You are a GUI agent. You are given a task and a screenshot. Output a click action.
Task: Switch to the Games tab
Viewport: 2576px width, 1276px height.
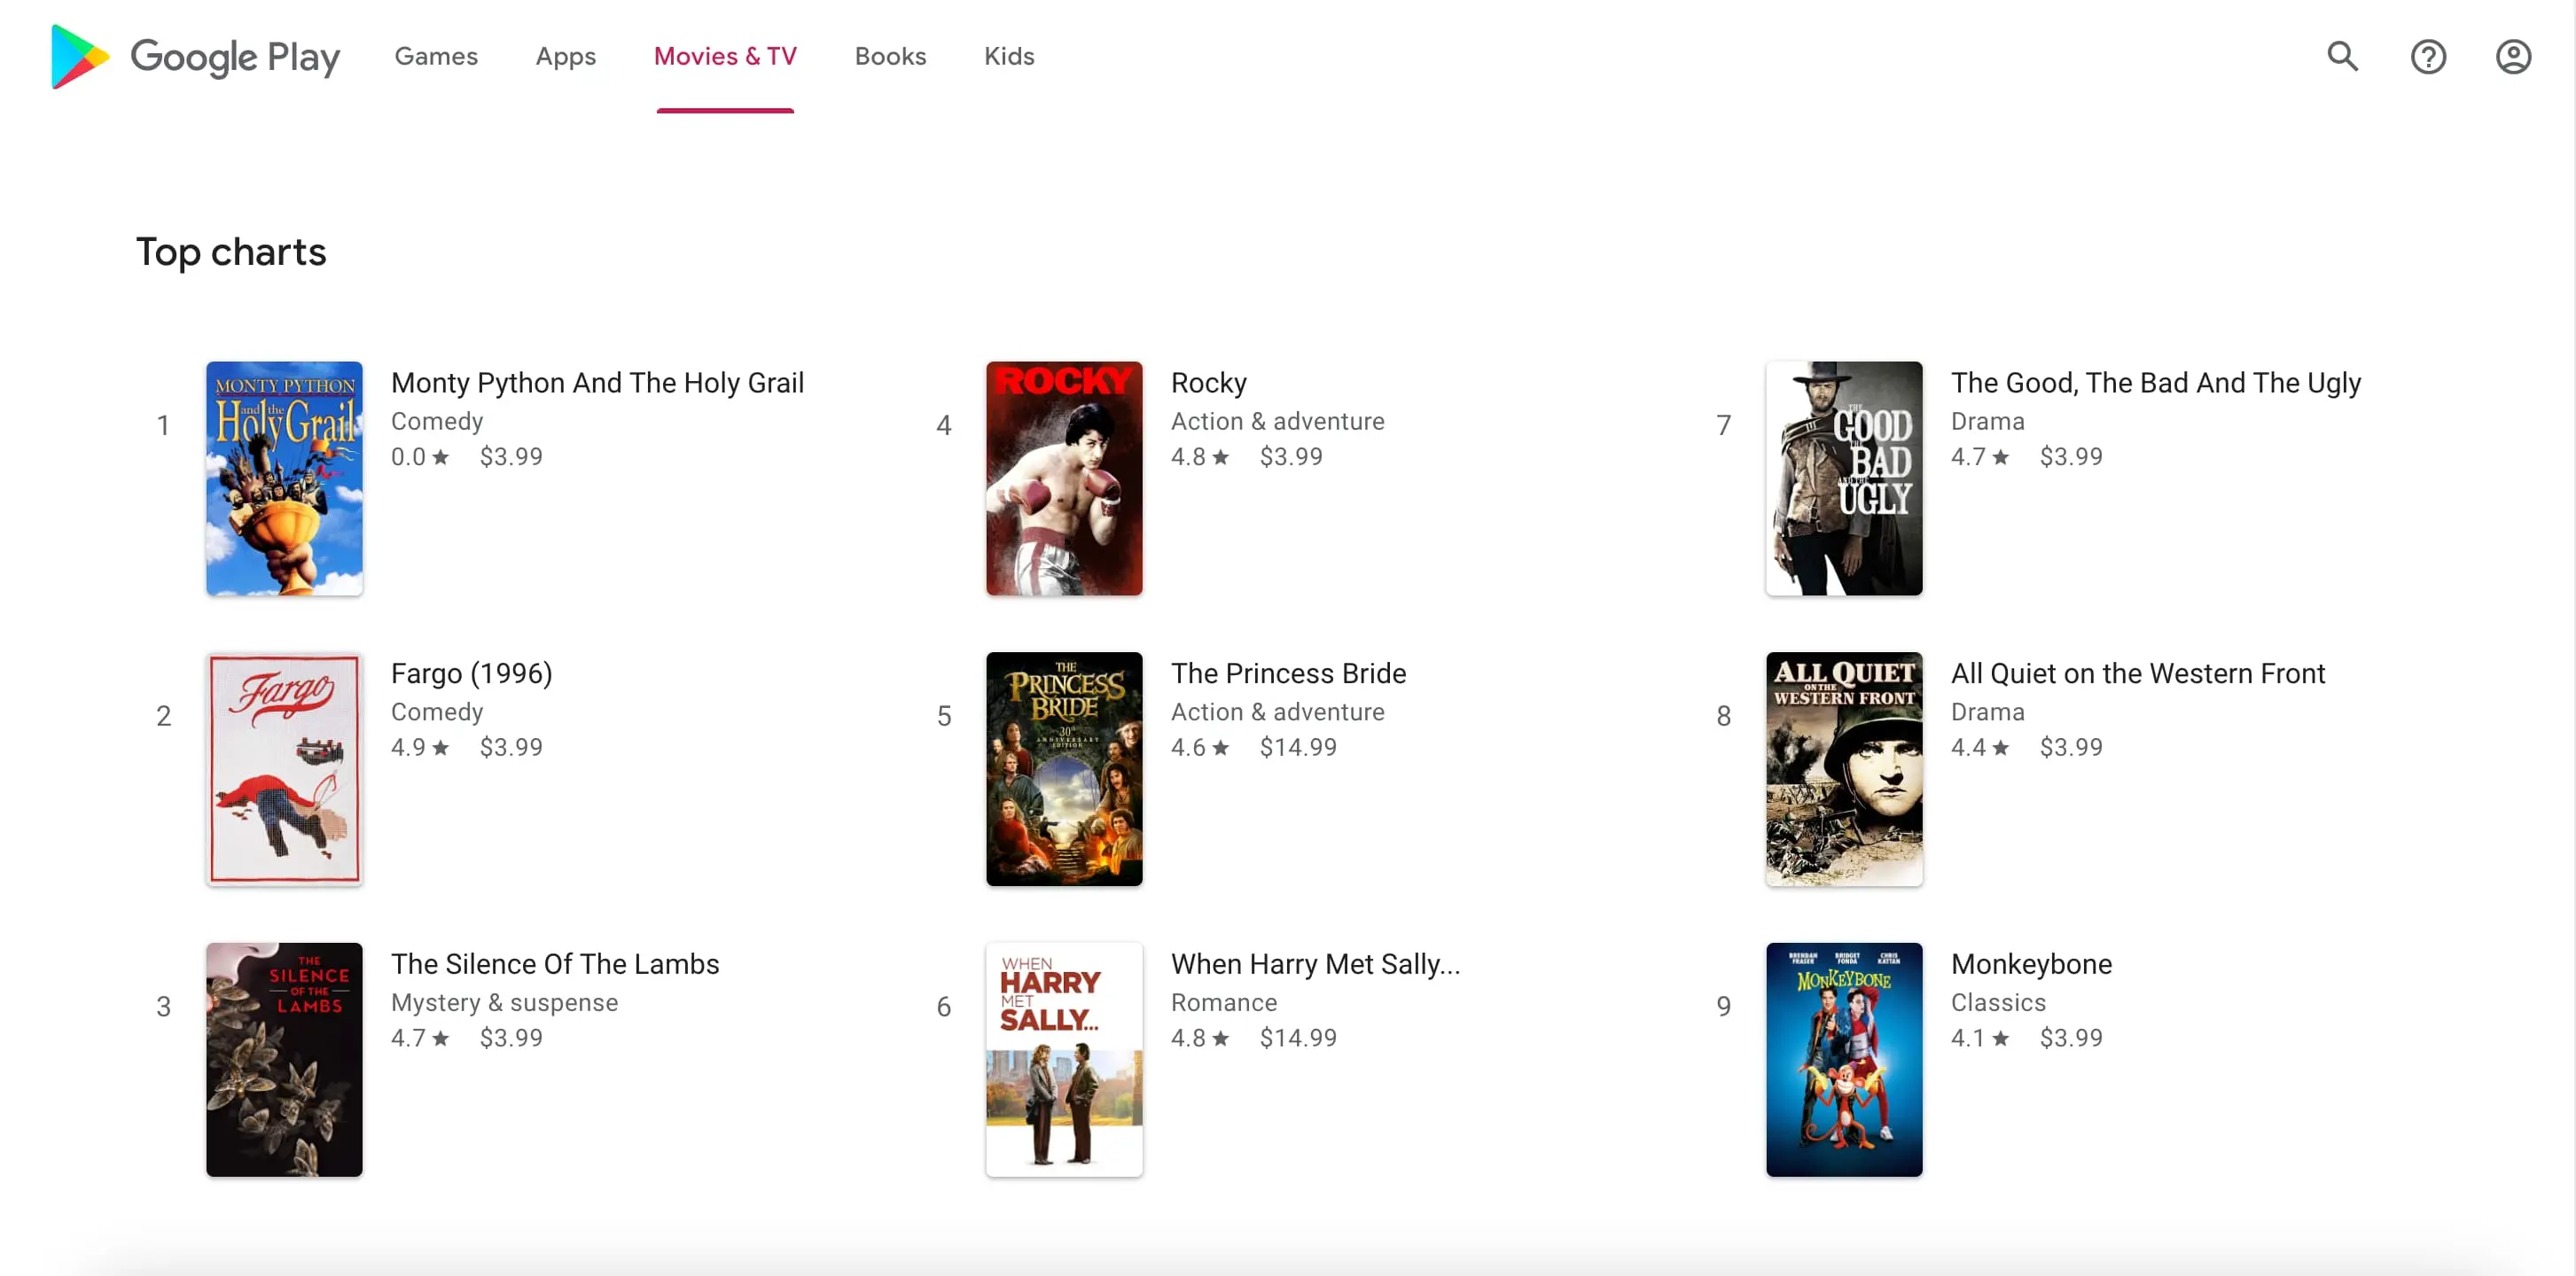click(436, 57)
